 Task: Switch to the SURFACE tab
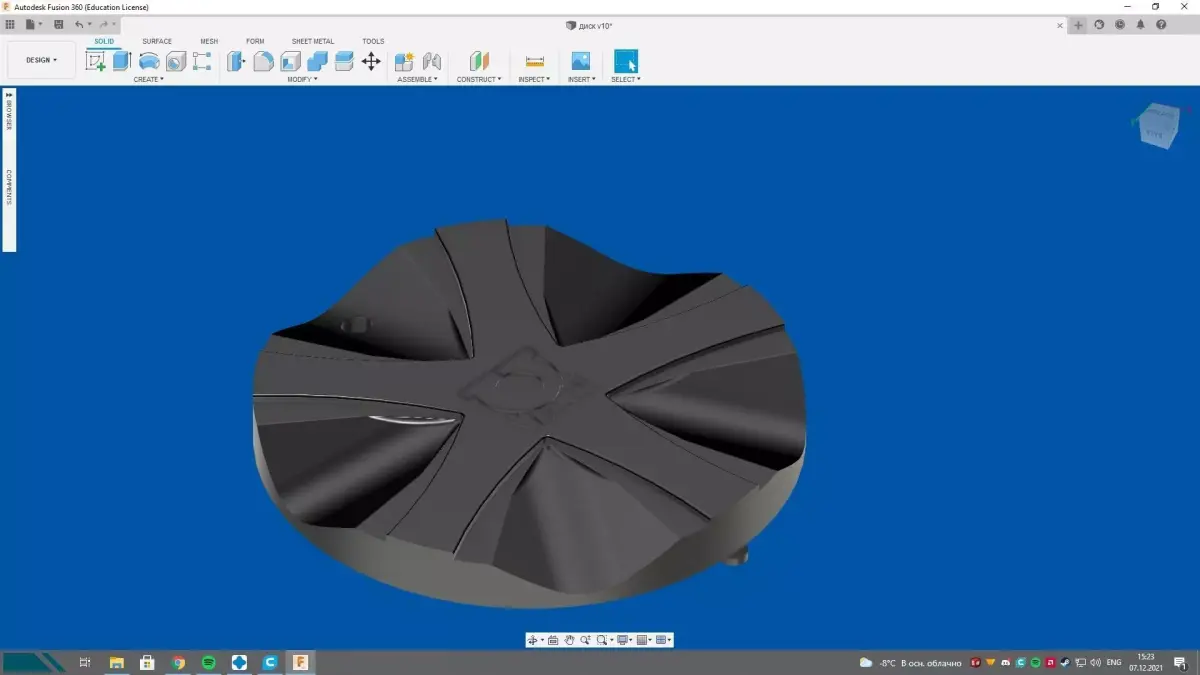pyautogui.click(x=157, y=41)
